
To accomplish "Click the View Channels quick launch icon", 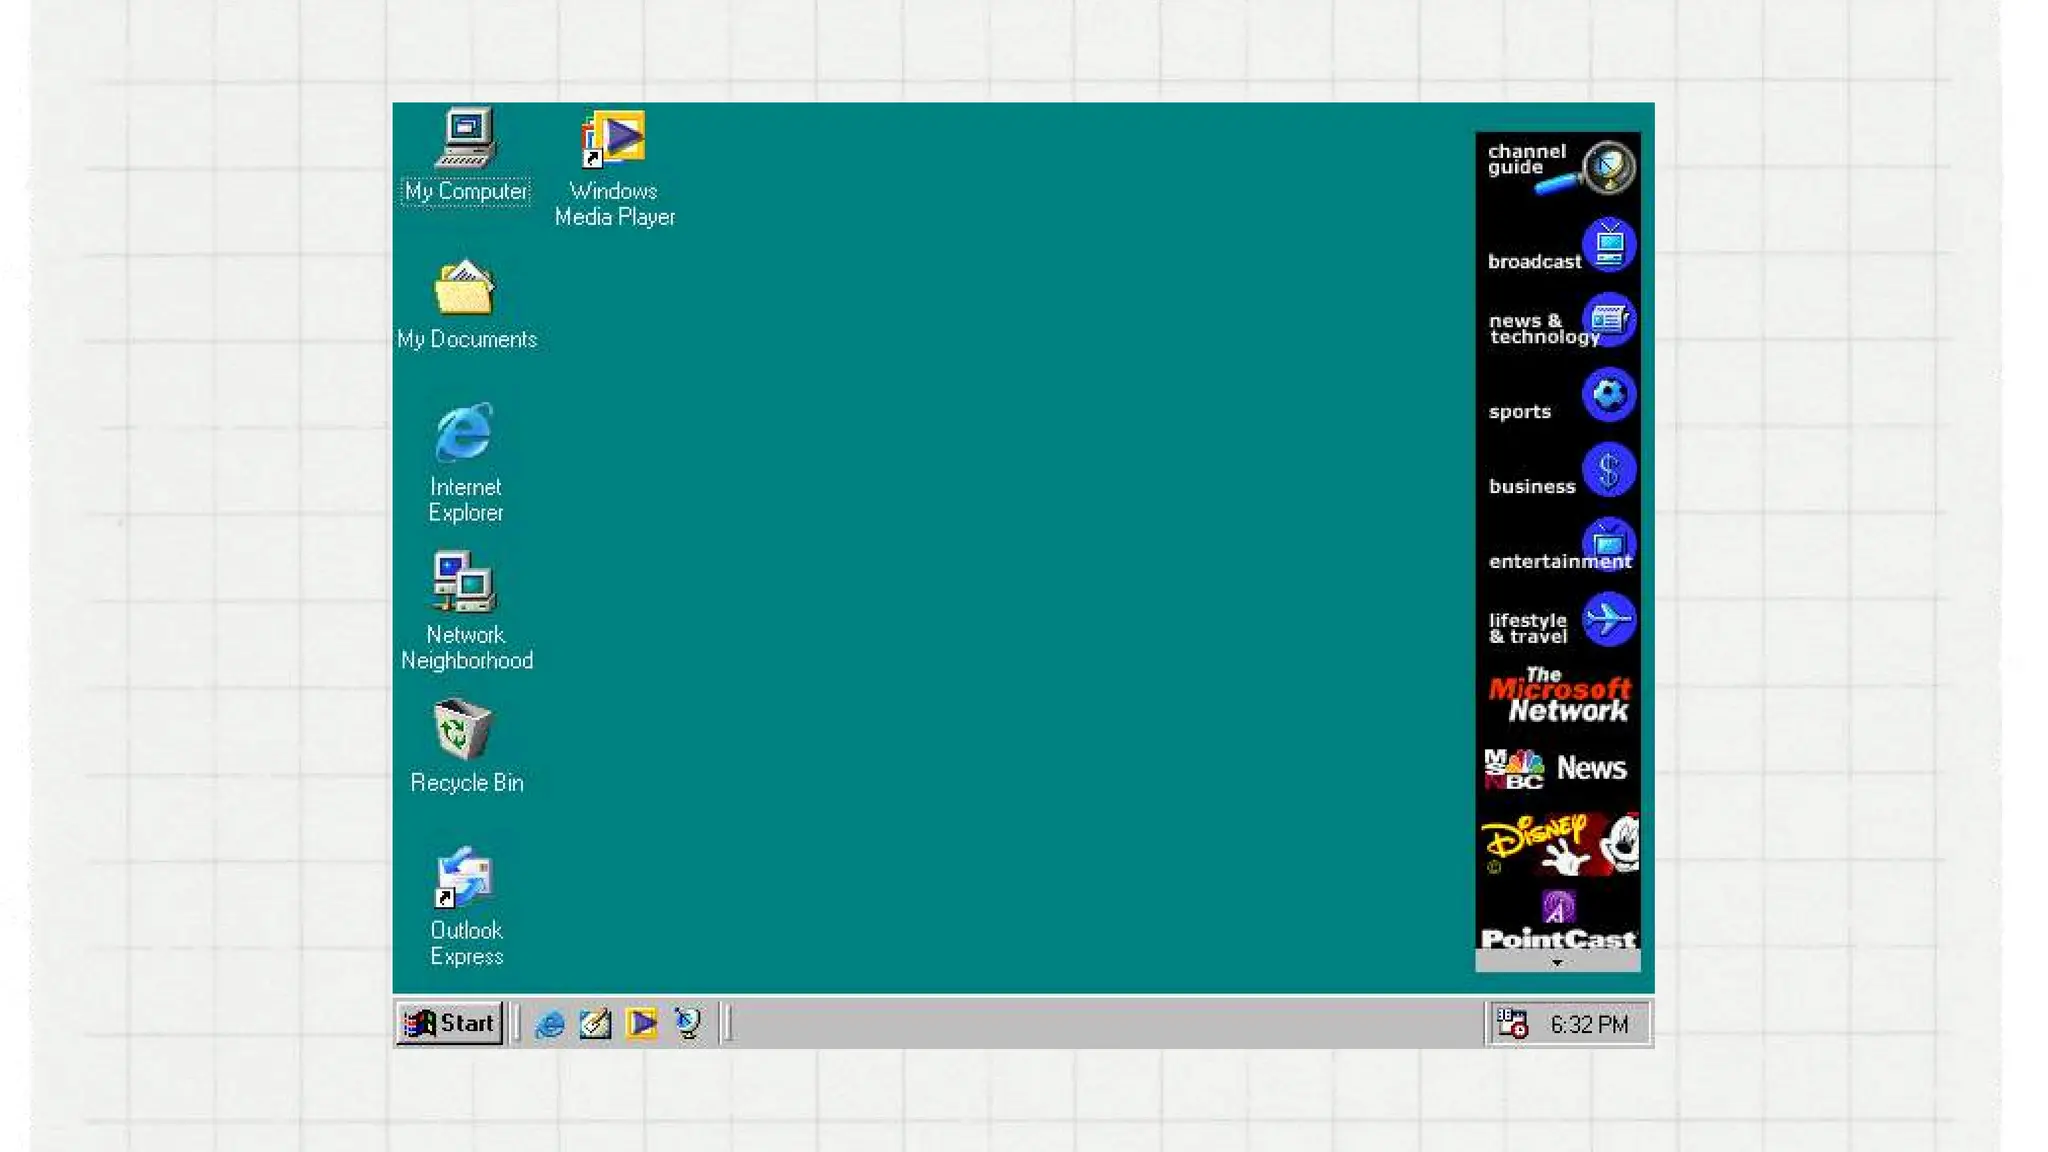I will [x=688, y=1023].
